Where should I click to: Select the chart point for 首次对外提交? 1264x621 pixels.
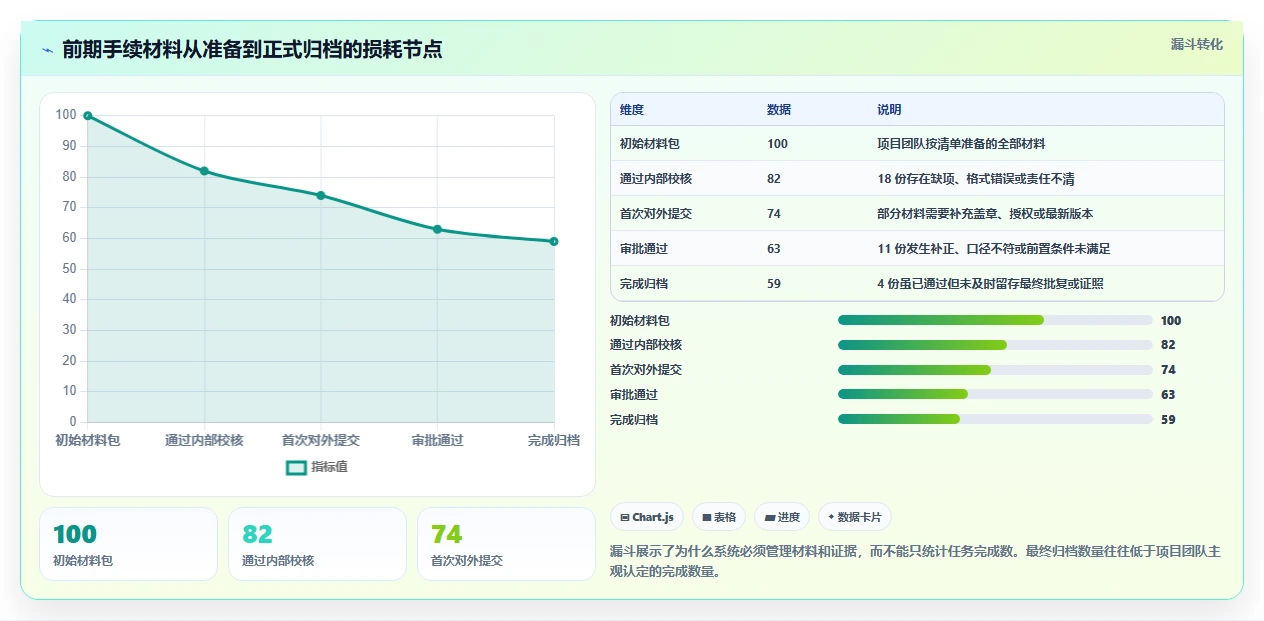point(321,195)
